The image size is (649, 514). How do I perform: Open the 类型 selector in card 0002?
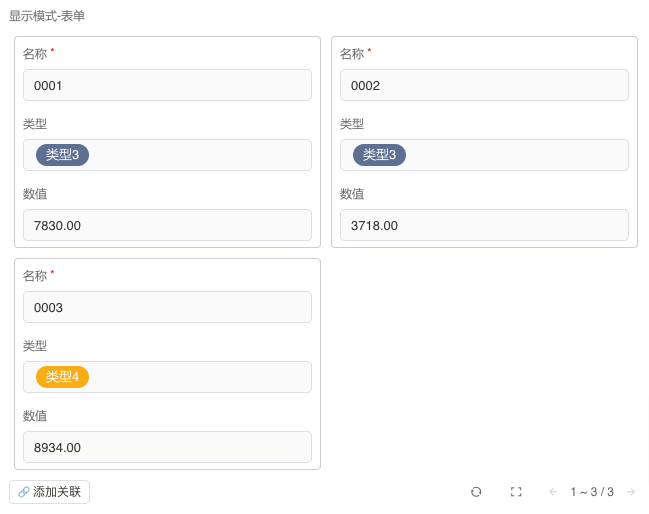click(516, 155)
